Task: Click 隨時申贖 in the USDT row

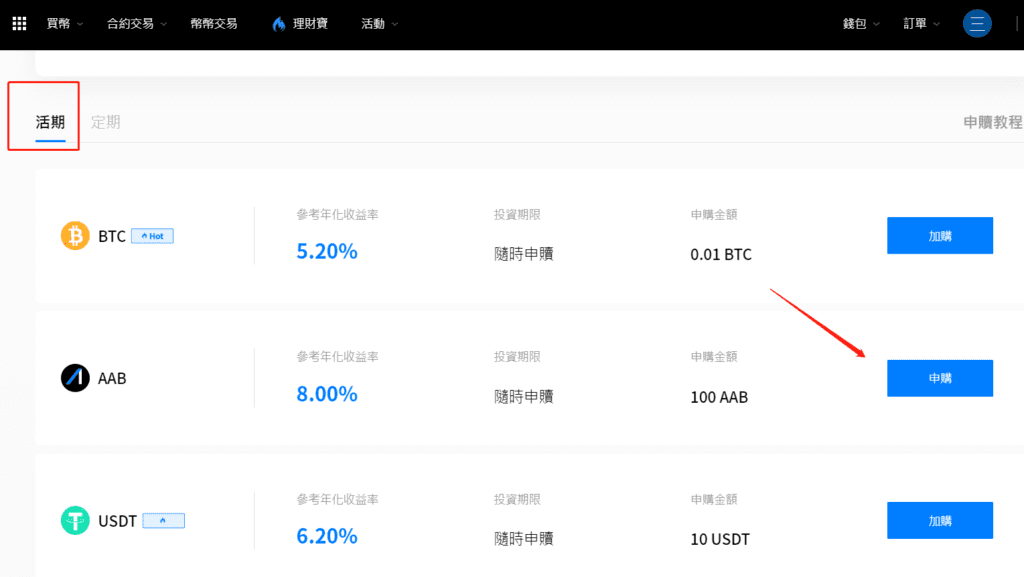Action: point(524,538)
